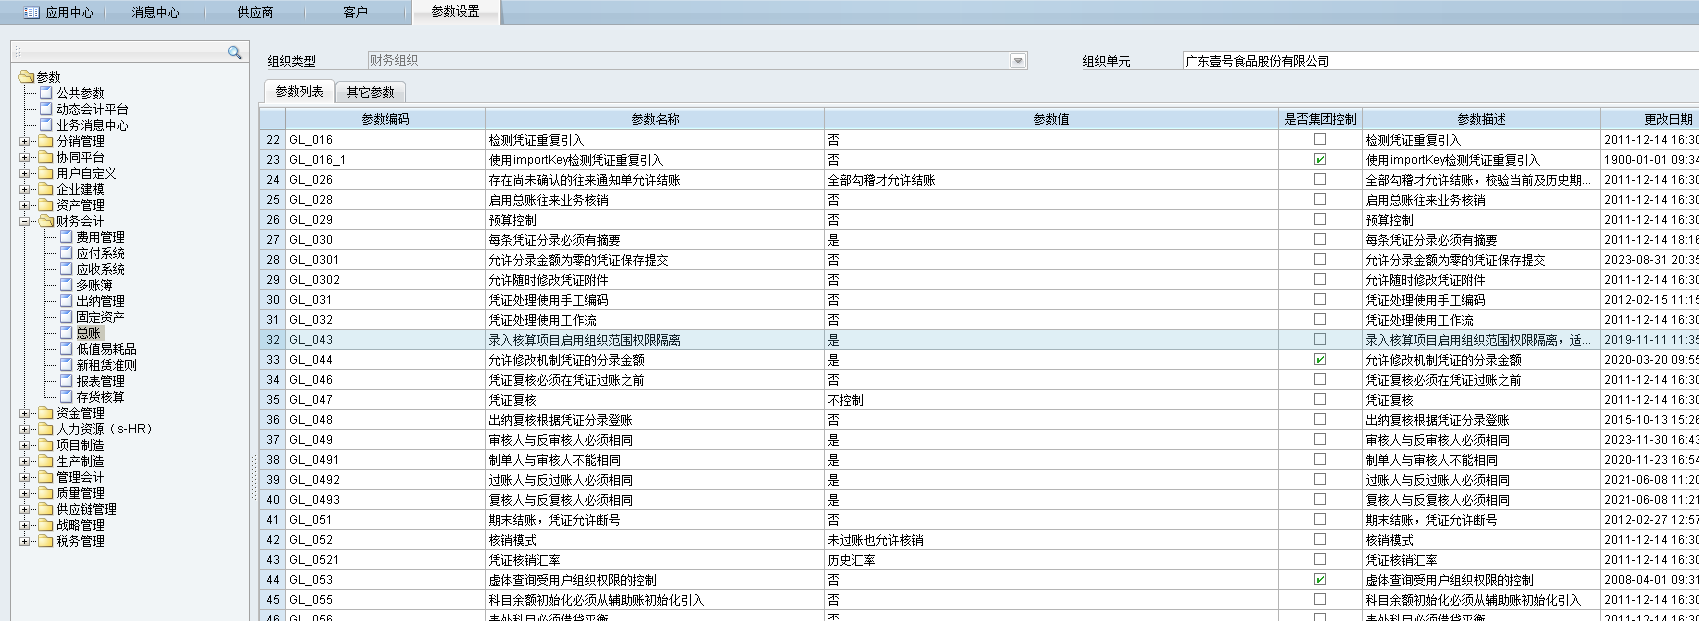This screenshot has height=621, width=1699.
Task: Click the search magnifier icon in tree panel
Action: [x=235, y=52]
